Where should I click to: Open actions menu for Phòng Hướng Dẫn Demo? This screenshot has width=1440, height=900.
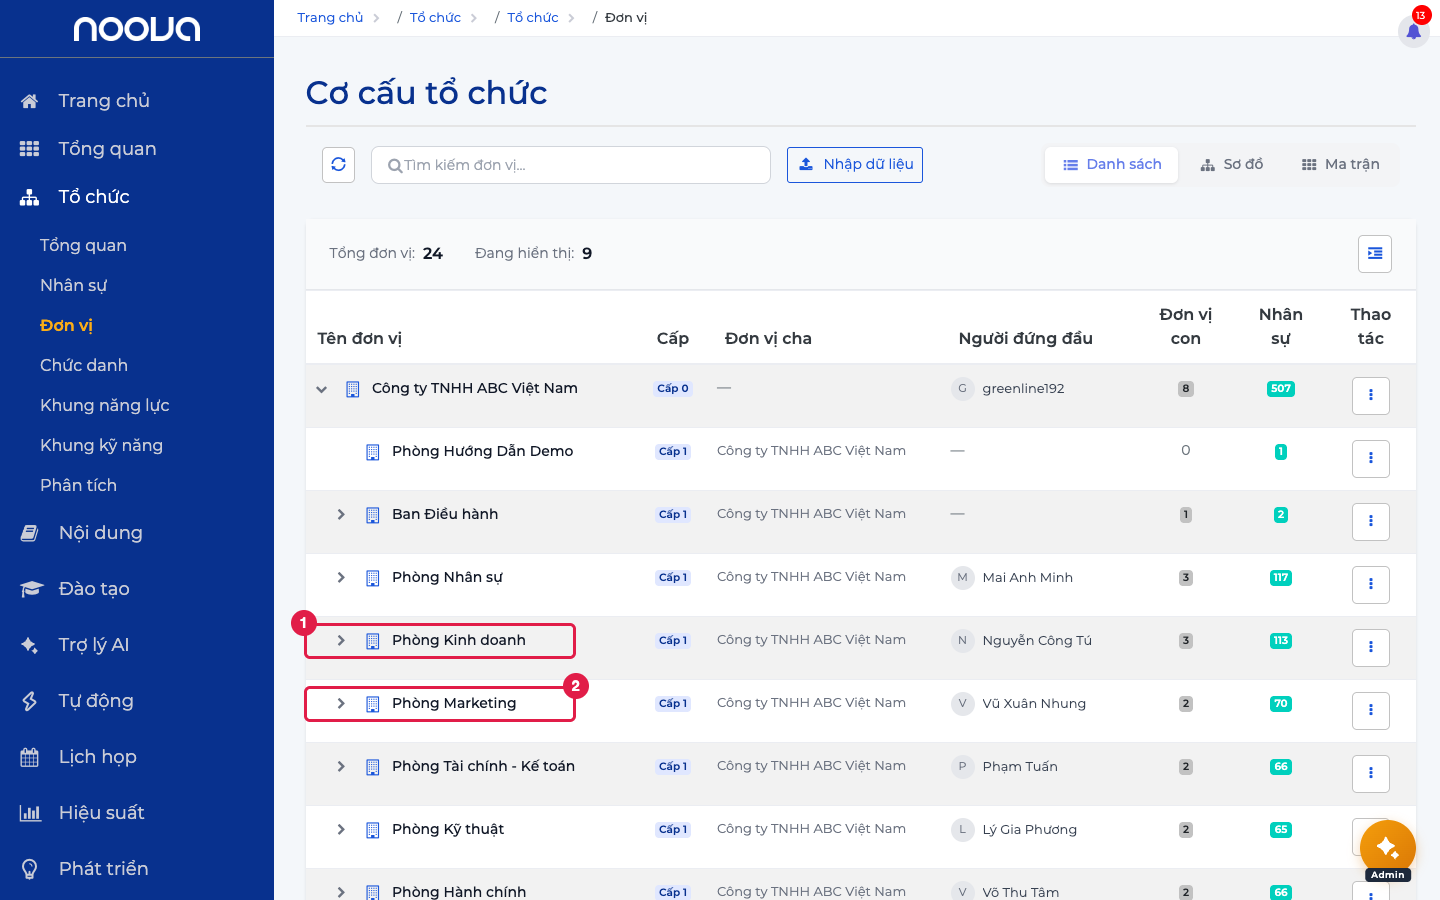[1371, 459]
